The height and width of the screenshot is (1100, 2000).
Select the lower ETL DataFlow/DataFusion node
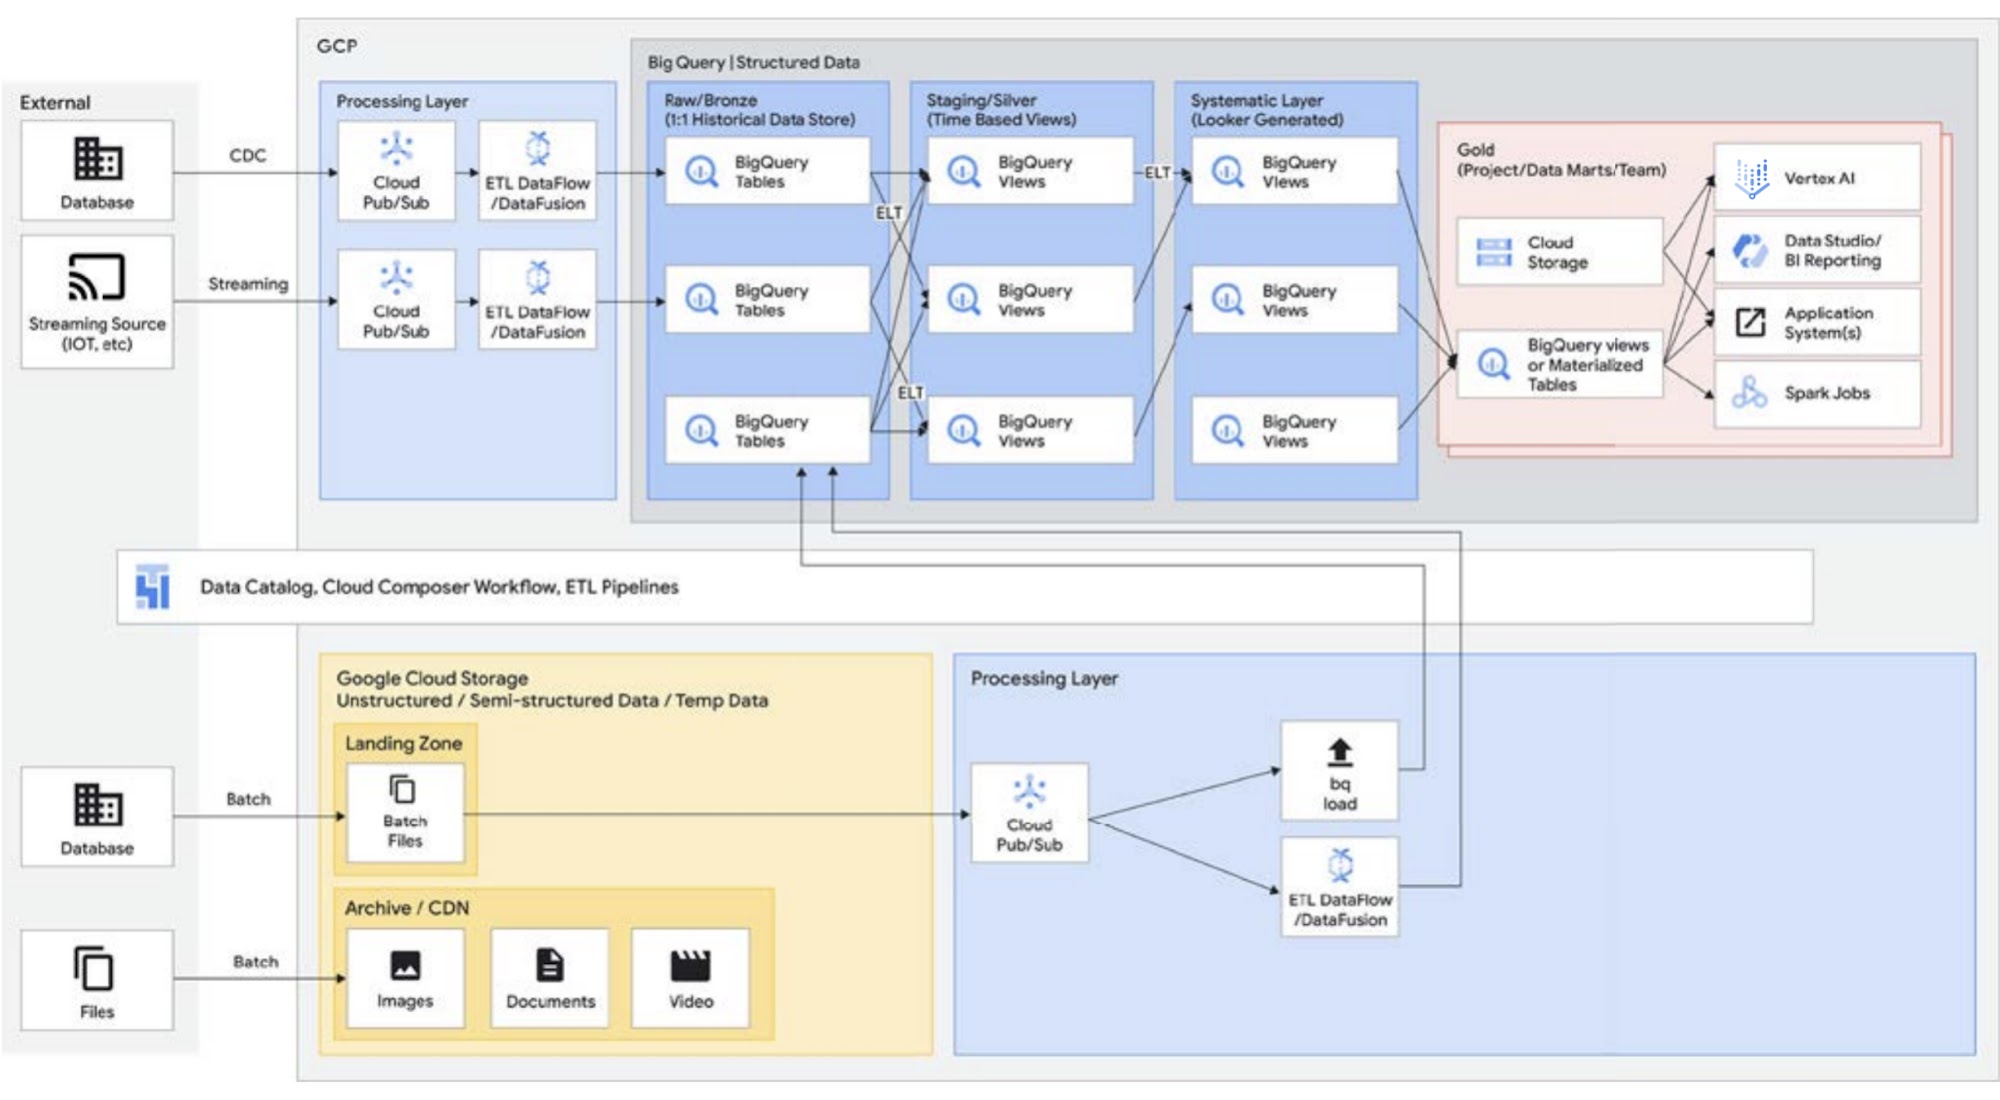point(1340,887)
